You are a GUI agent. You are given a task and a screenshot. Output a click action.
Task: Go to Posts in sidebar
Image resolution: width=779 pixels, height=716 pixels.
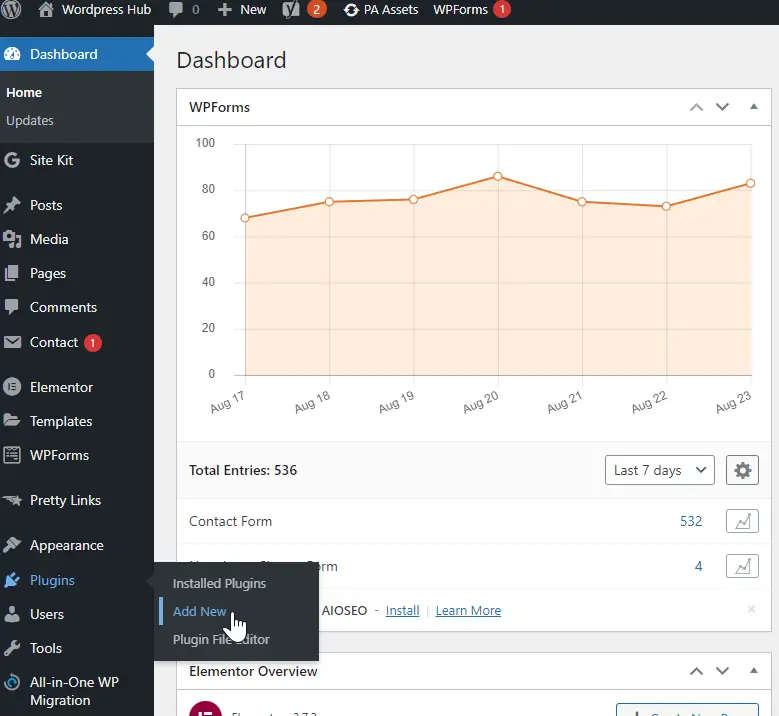(x=77, y=205)
